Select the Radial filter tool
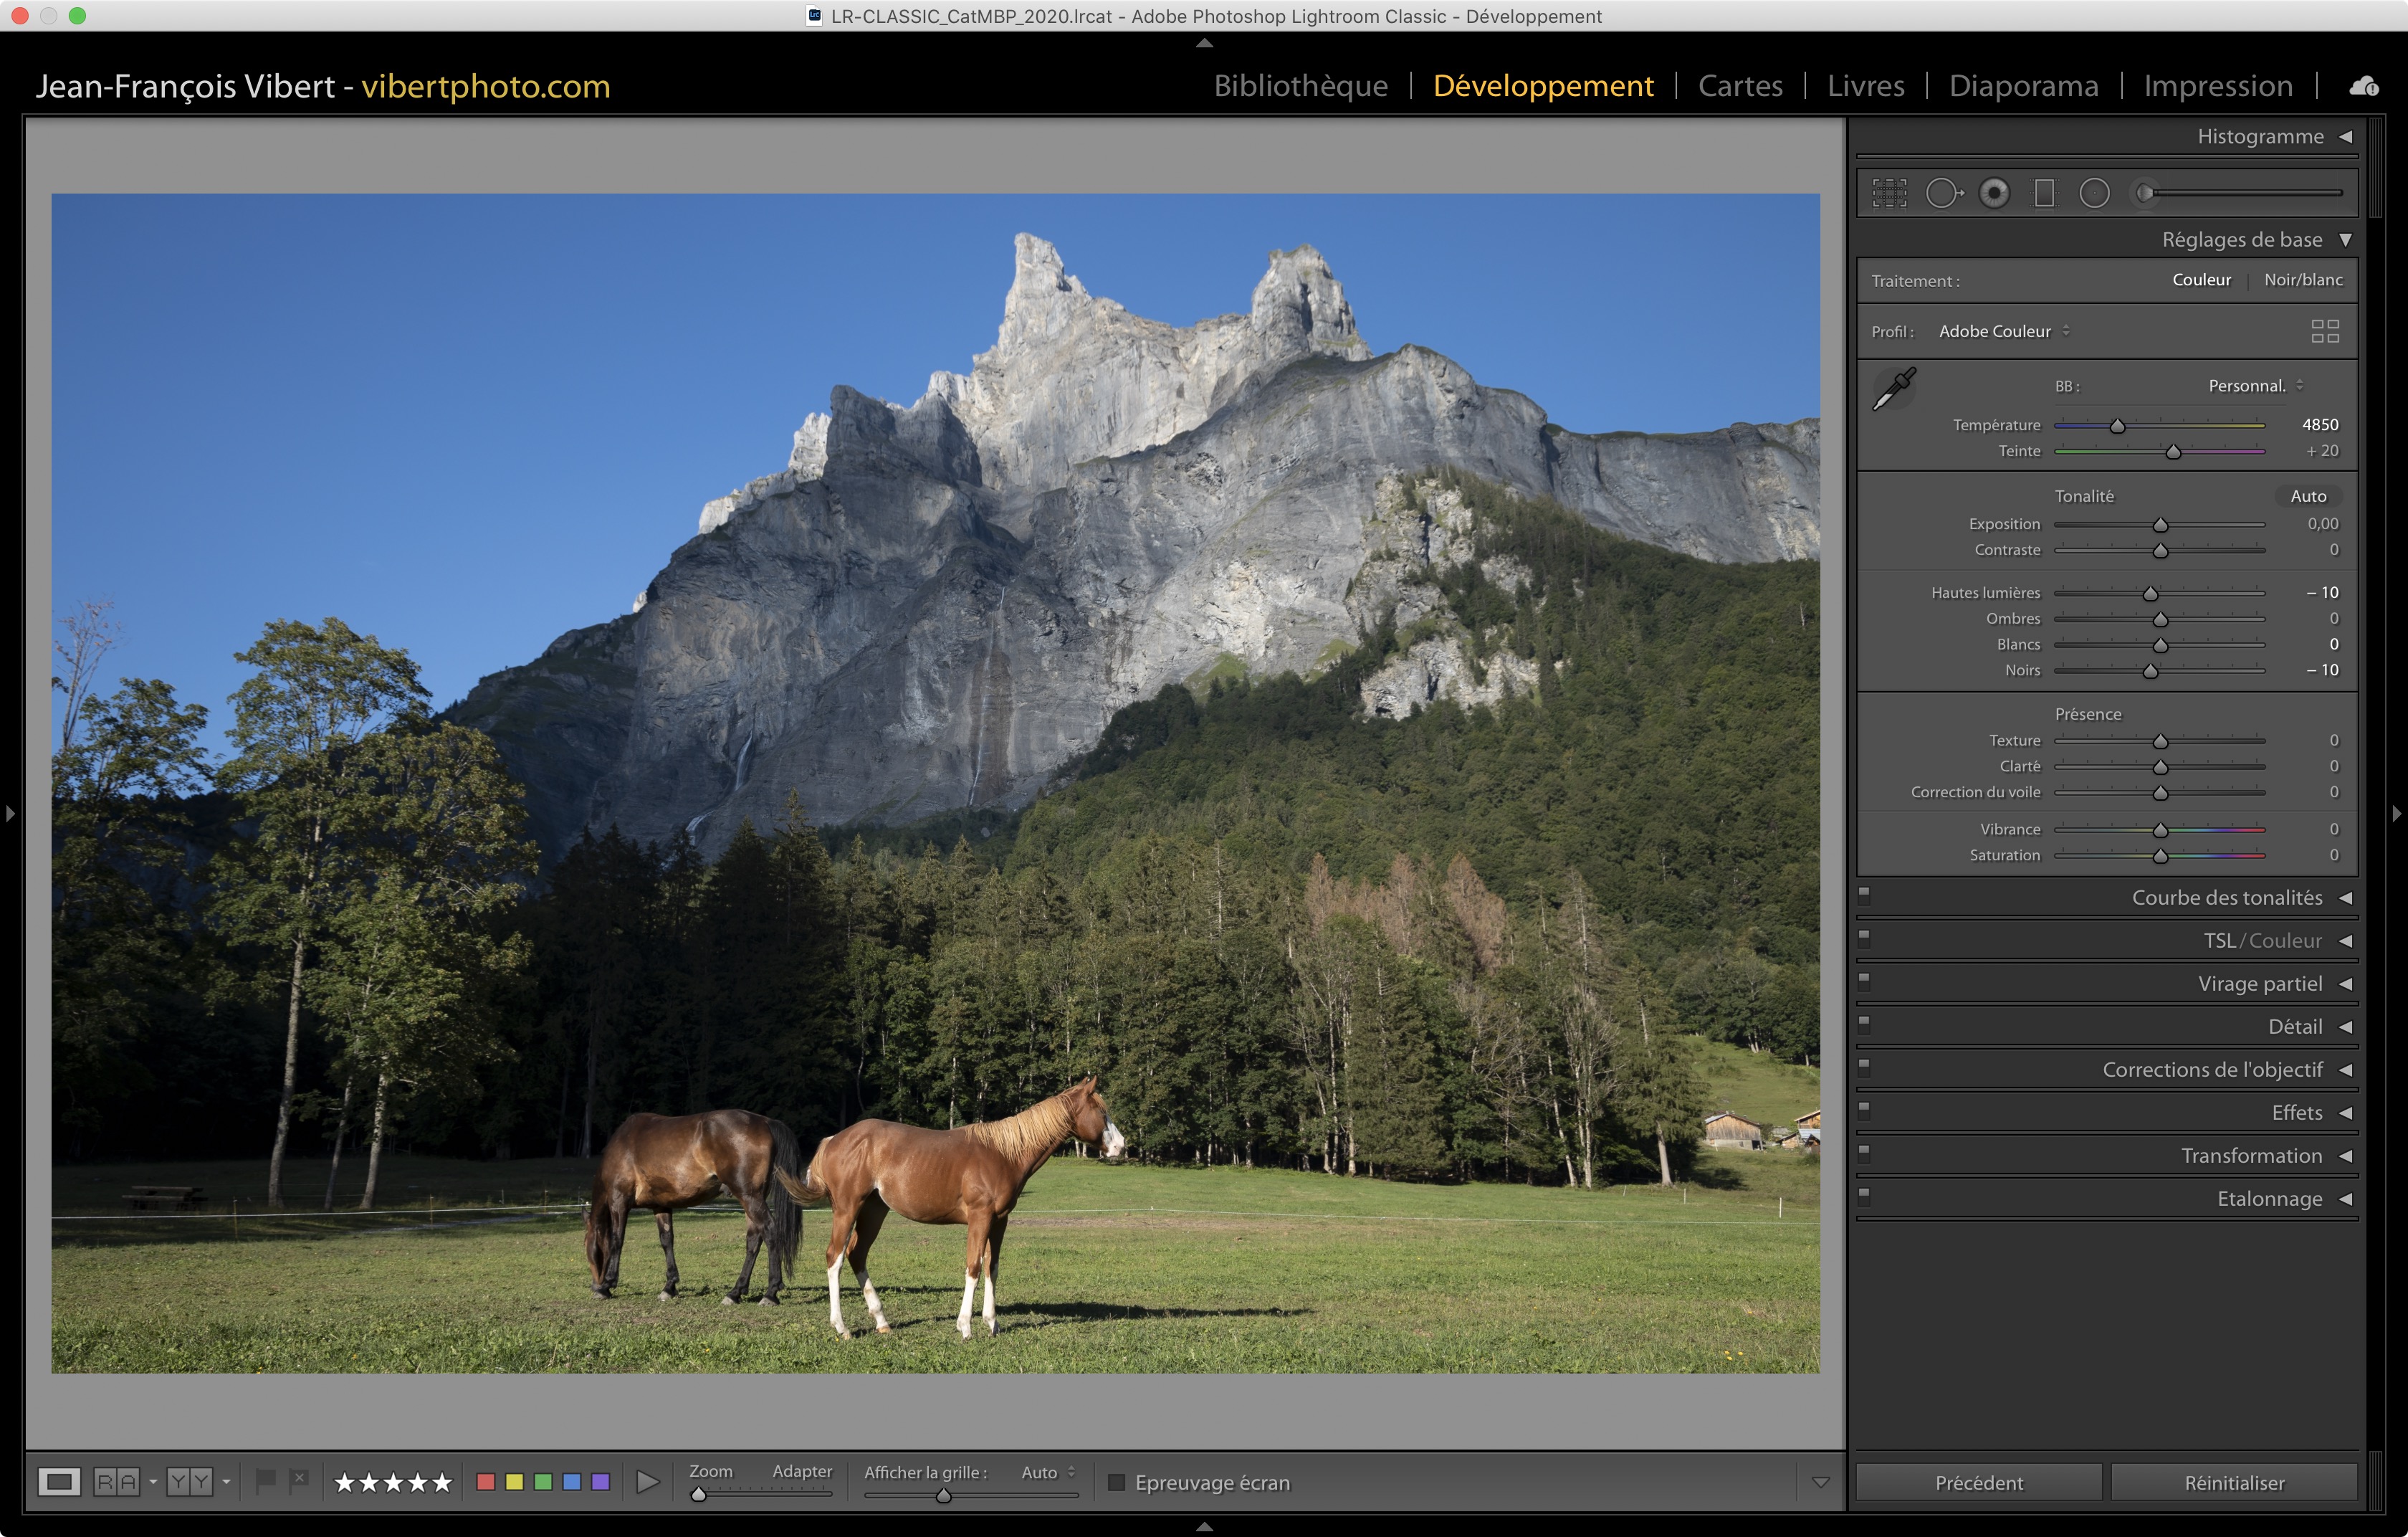 click(x=2094, y=193)
